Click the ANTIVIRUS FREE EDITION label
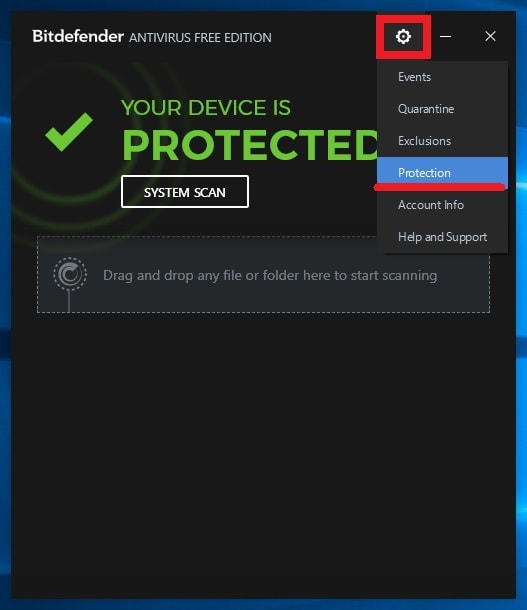The image size is (527, 610). 200,38
